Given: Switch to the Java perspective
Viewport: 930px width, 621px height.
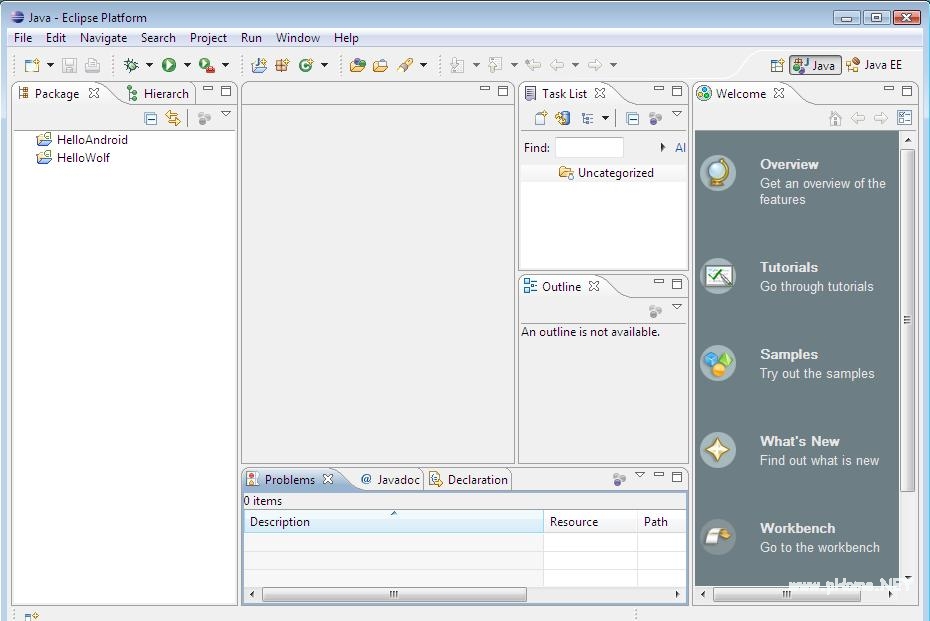Looking at the screenshot, I should point(815,65).
